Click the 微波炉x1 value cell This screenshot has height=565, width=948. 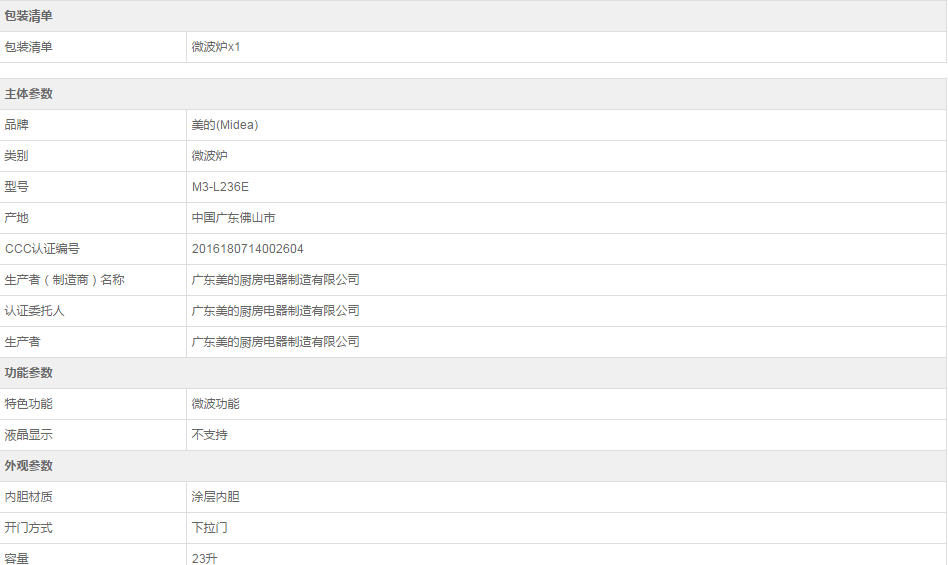pyautogui.click(x=567, y=47)
